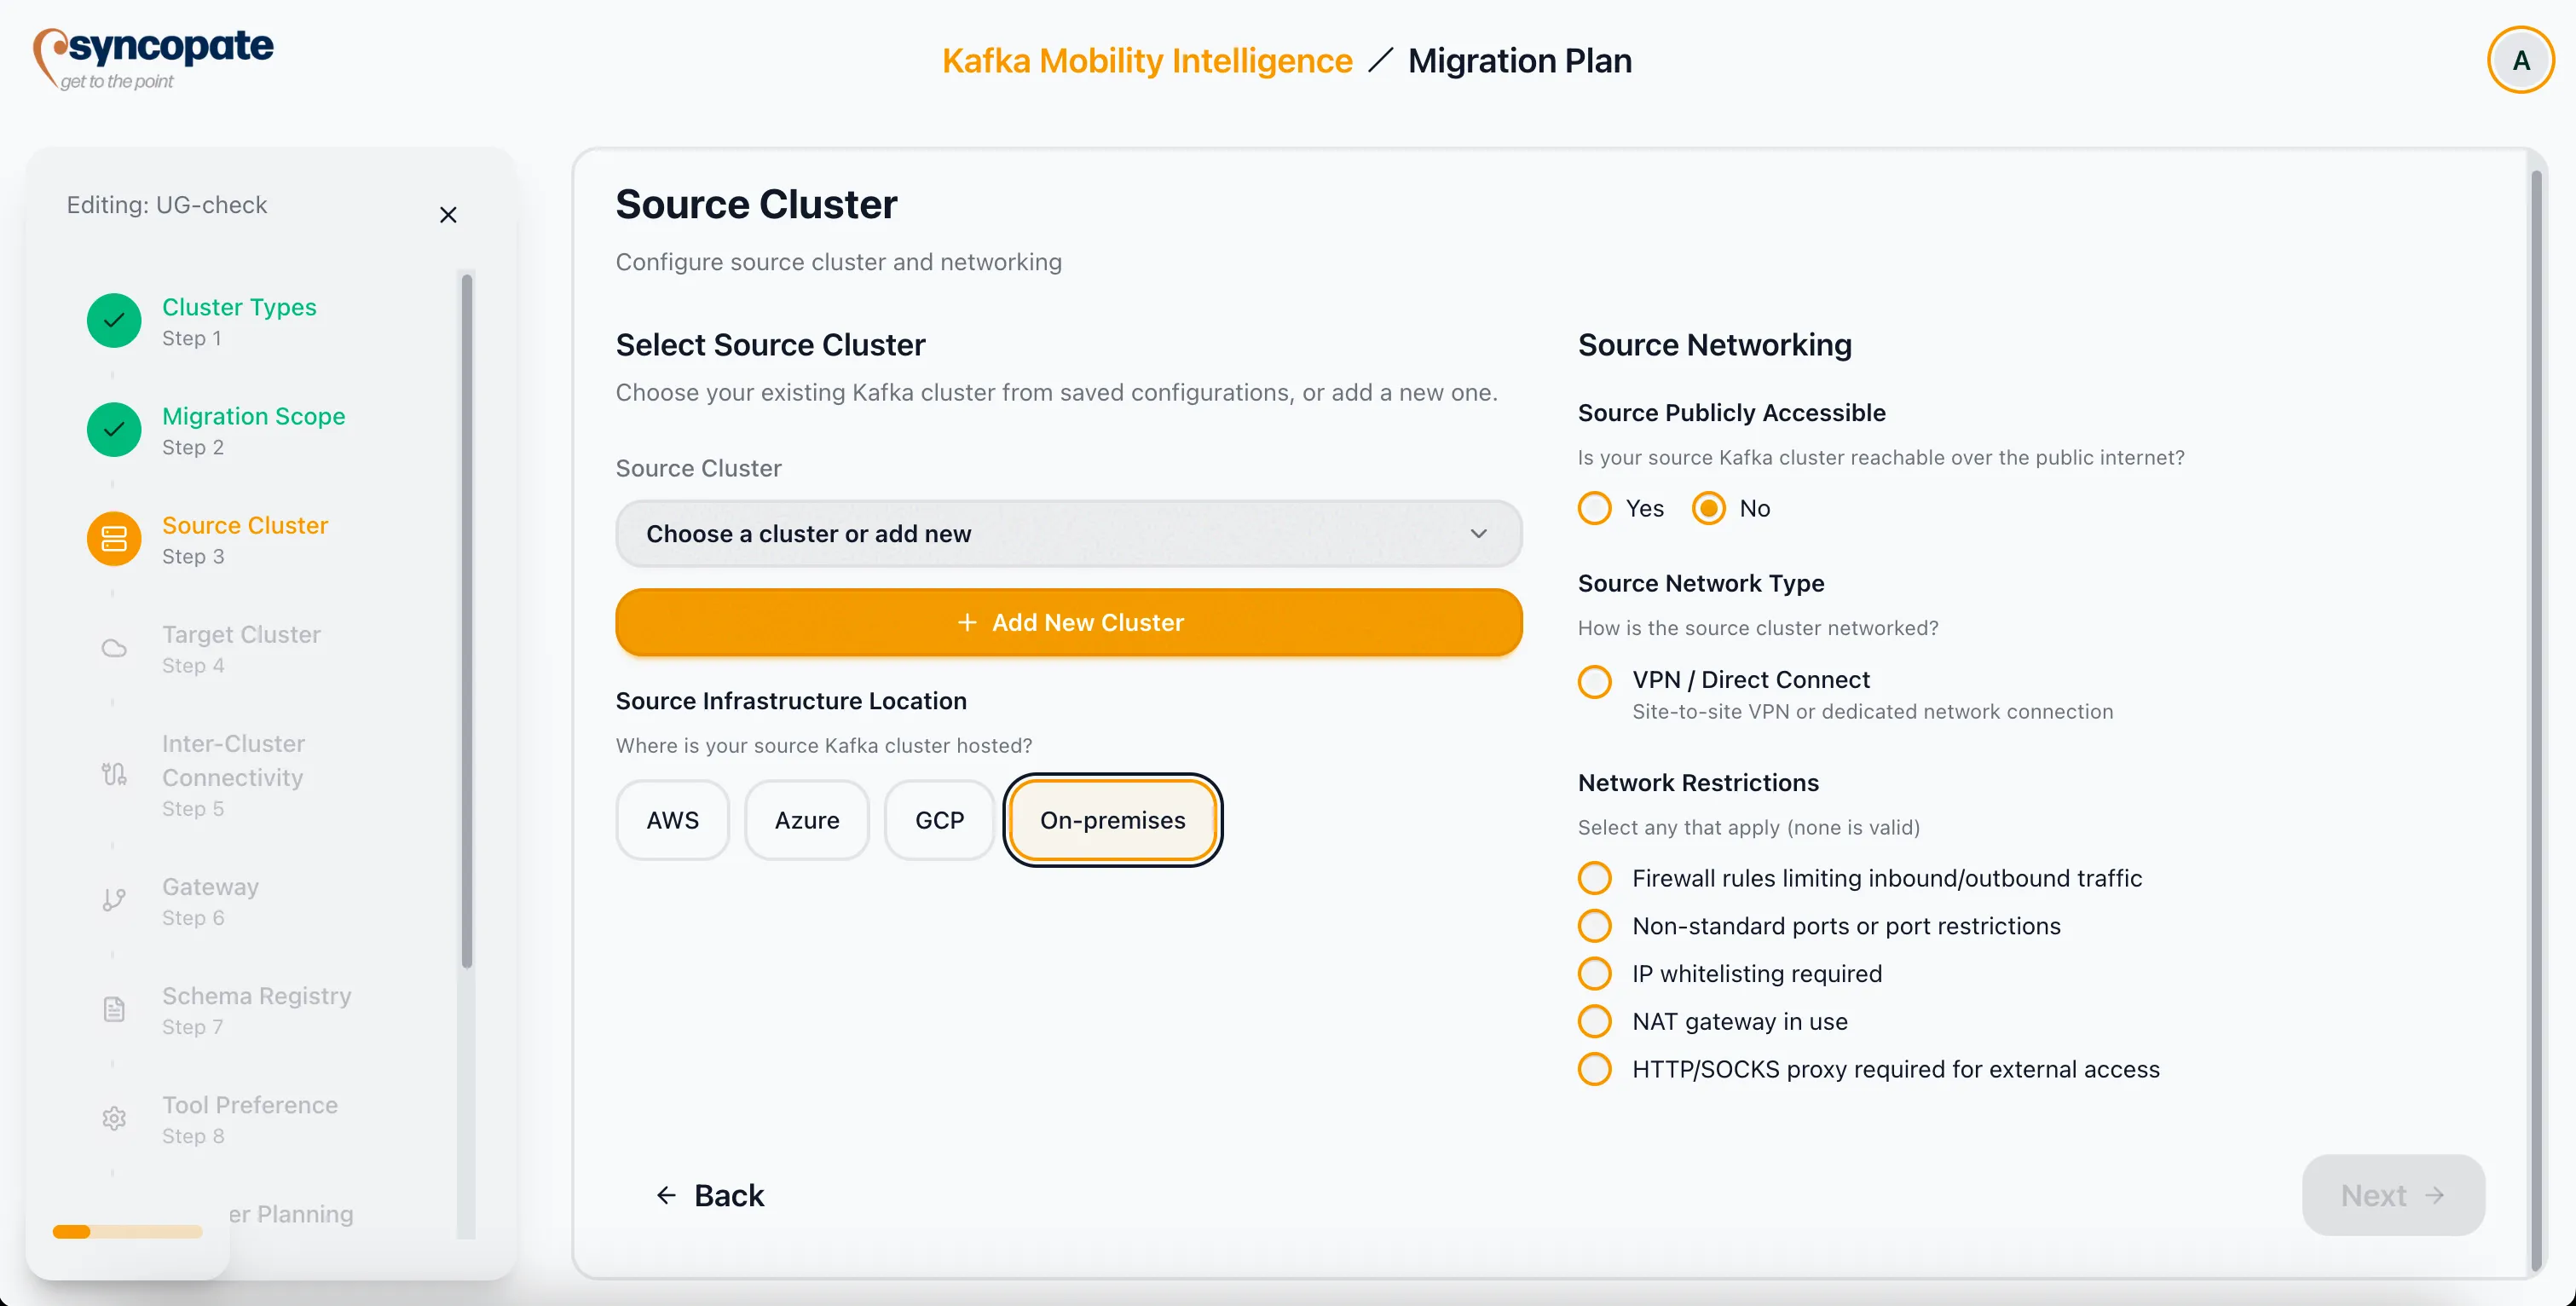The height and width of the screenshot is (1306, 2576).
Task: Select the Inter-Cluster Connectivity step icon
Action: click(x=113, y=775)
